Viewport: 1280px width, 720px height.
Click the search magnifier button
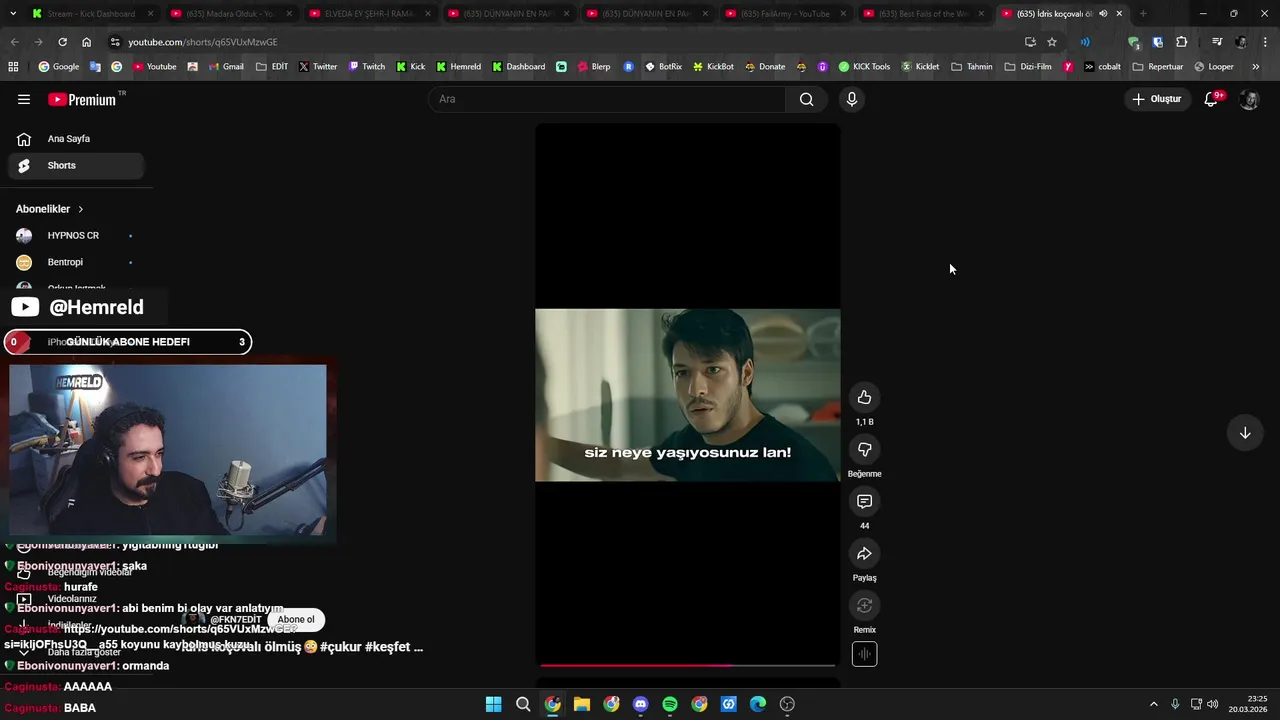click(x=806, y=99)
